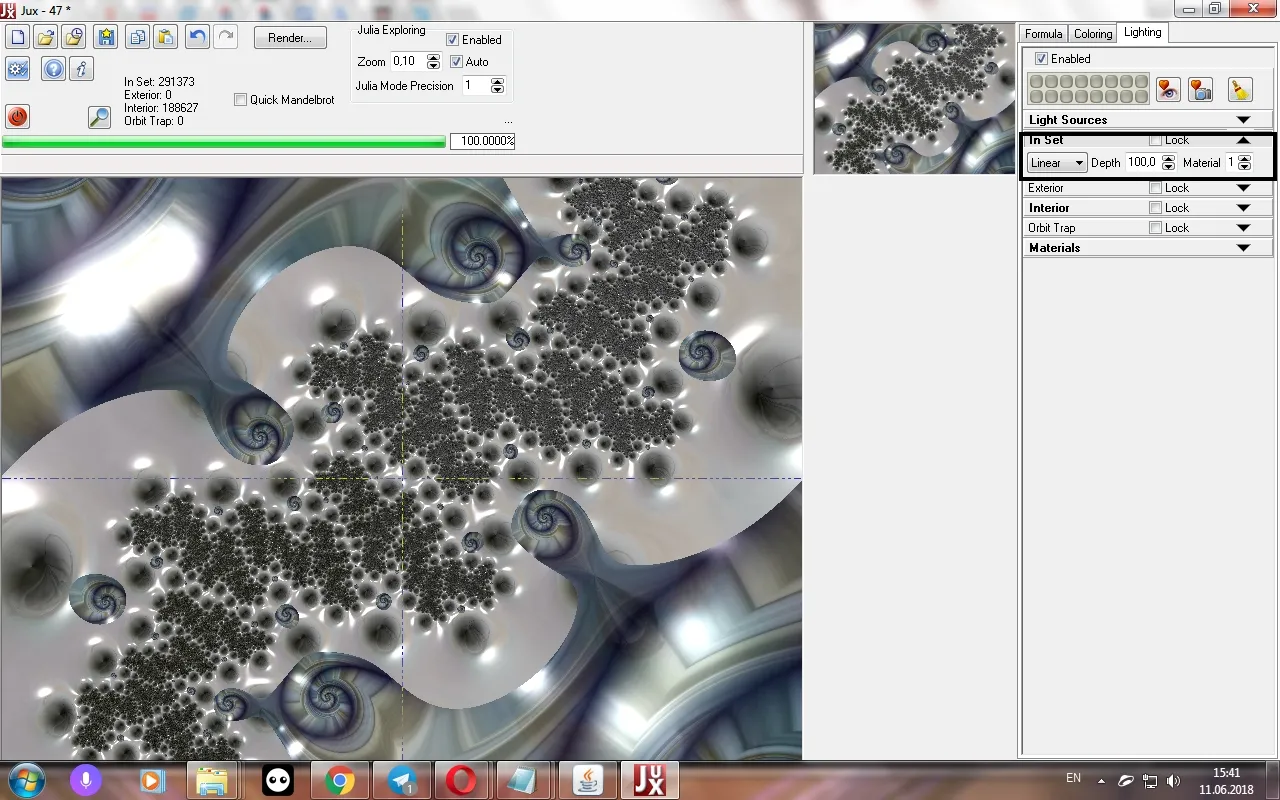Click the Zoom value field

pos(408,62)
